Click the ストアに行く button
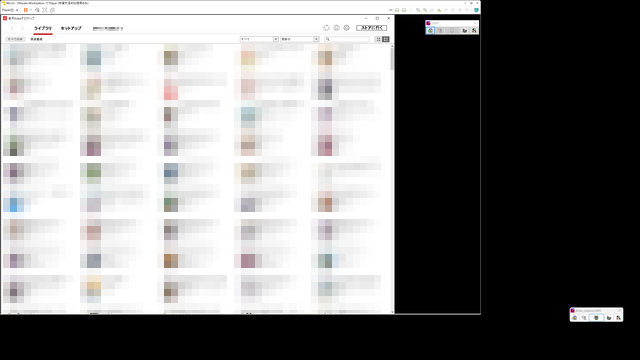The image size is (640, 360). pos(371,28)
